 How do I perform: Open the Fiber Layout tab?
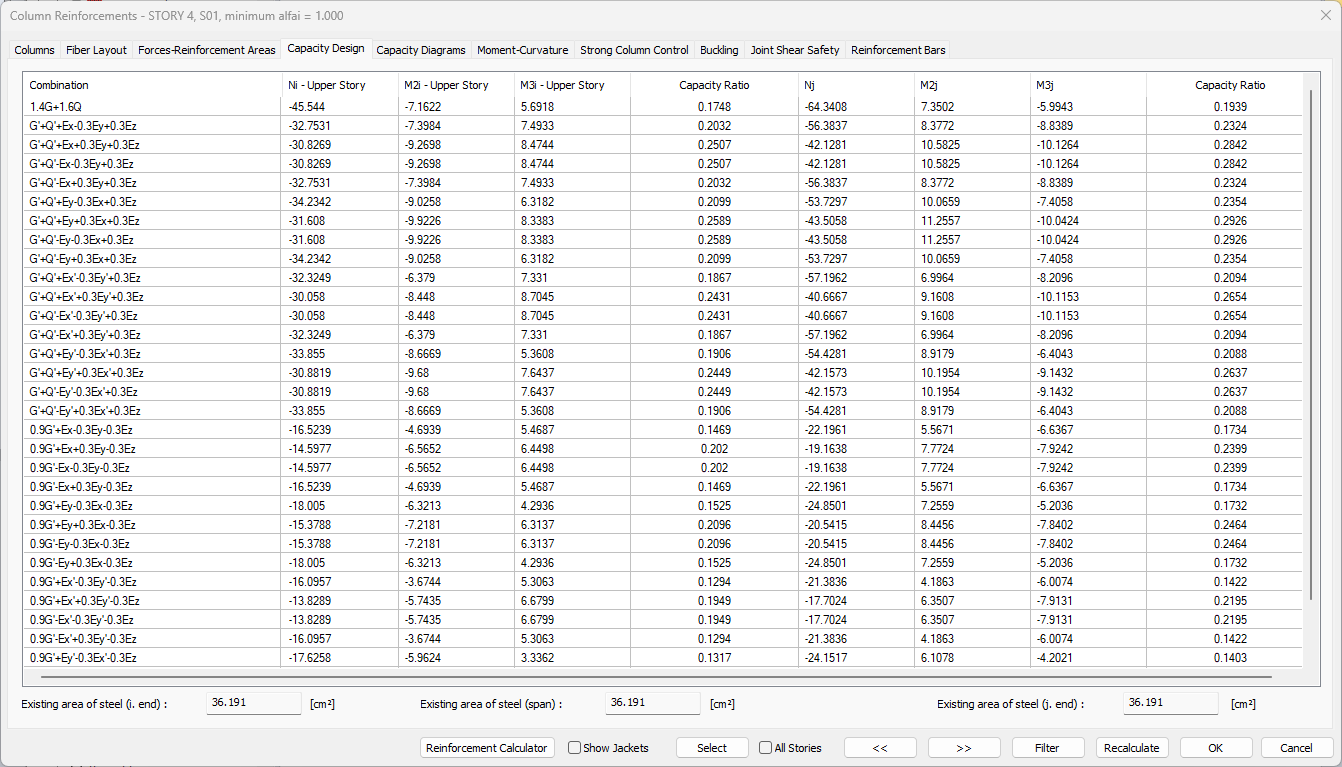click(96, 50)
